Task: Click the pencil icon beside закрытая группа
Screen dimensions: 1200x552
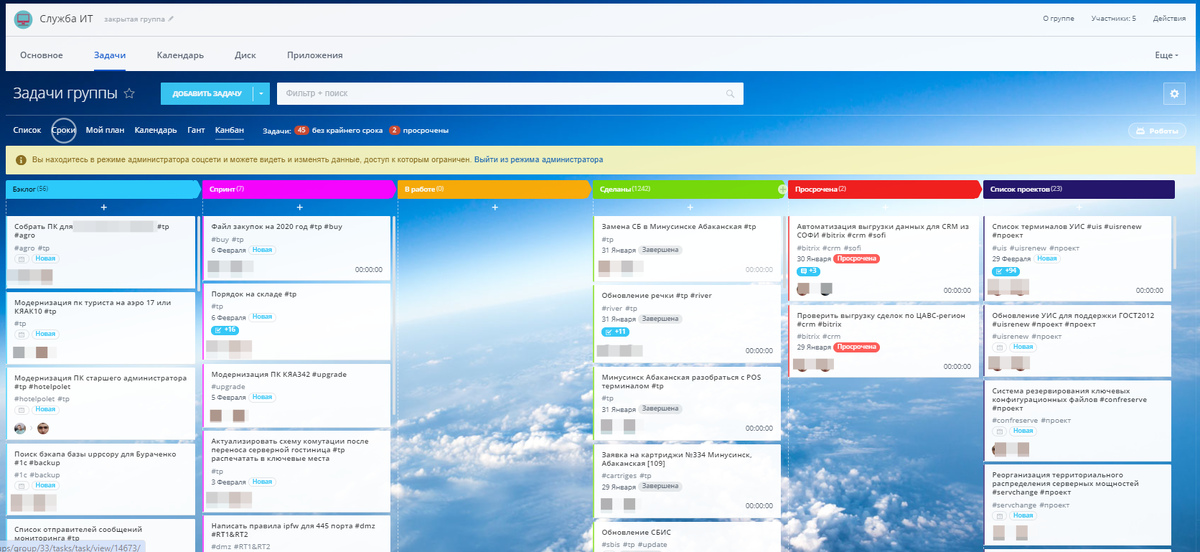Action: [x=170, y=19]
